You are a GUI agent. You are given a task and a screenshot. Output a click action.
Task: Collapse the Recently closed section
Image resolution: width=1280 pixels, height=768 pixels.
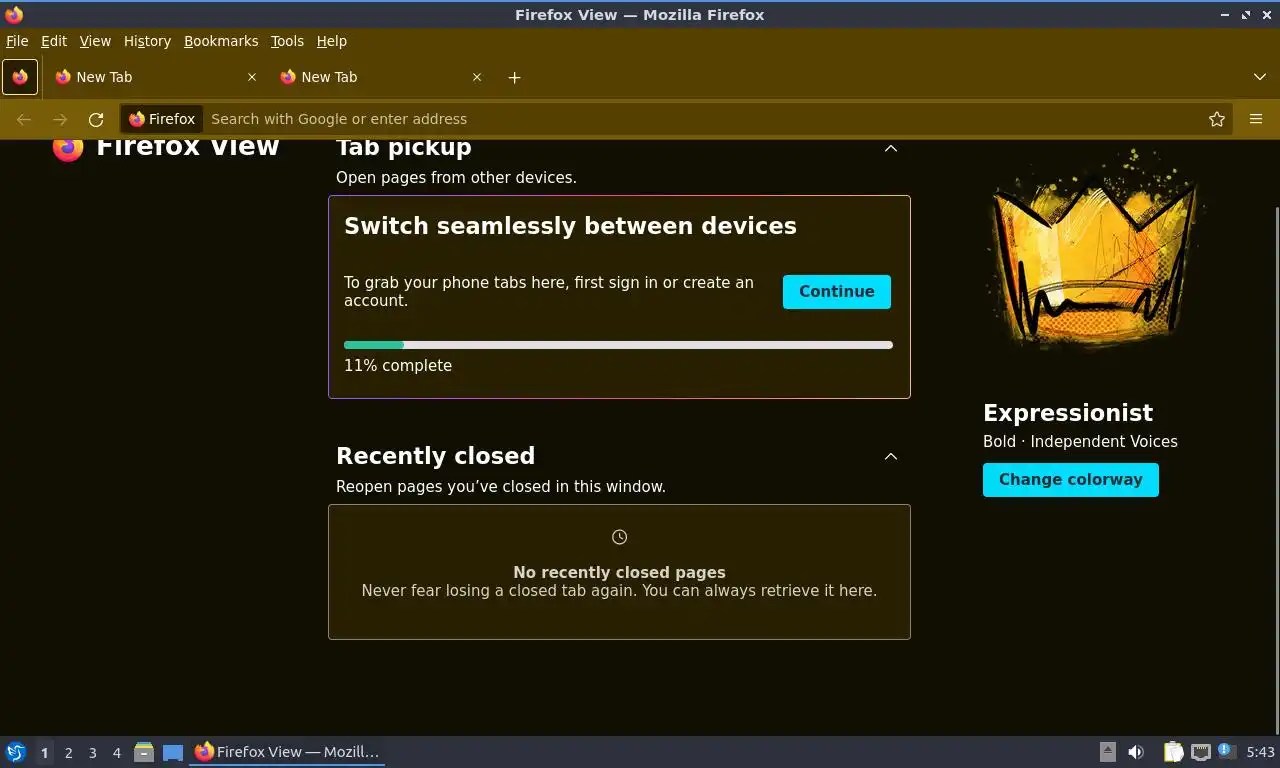(891, 456)
